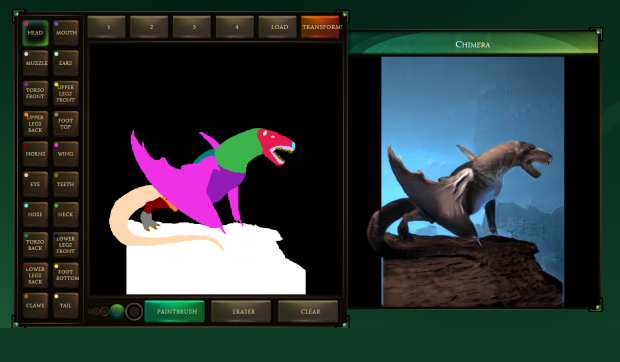Click the generated Chimera image
Image resolution: width=620 pixels, height=362 pixels.
point(473,182)
